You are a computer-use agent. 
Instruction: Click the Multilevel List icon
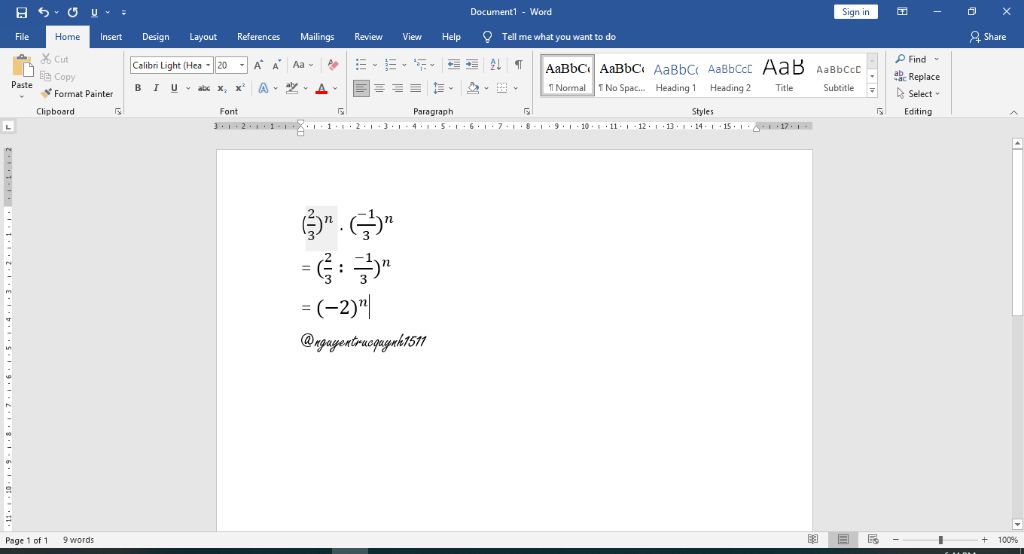click(420, 65)
